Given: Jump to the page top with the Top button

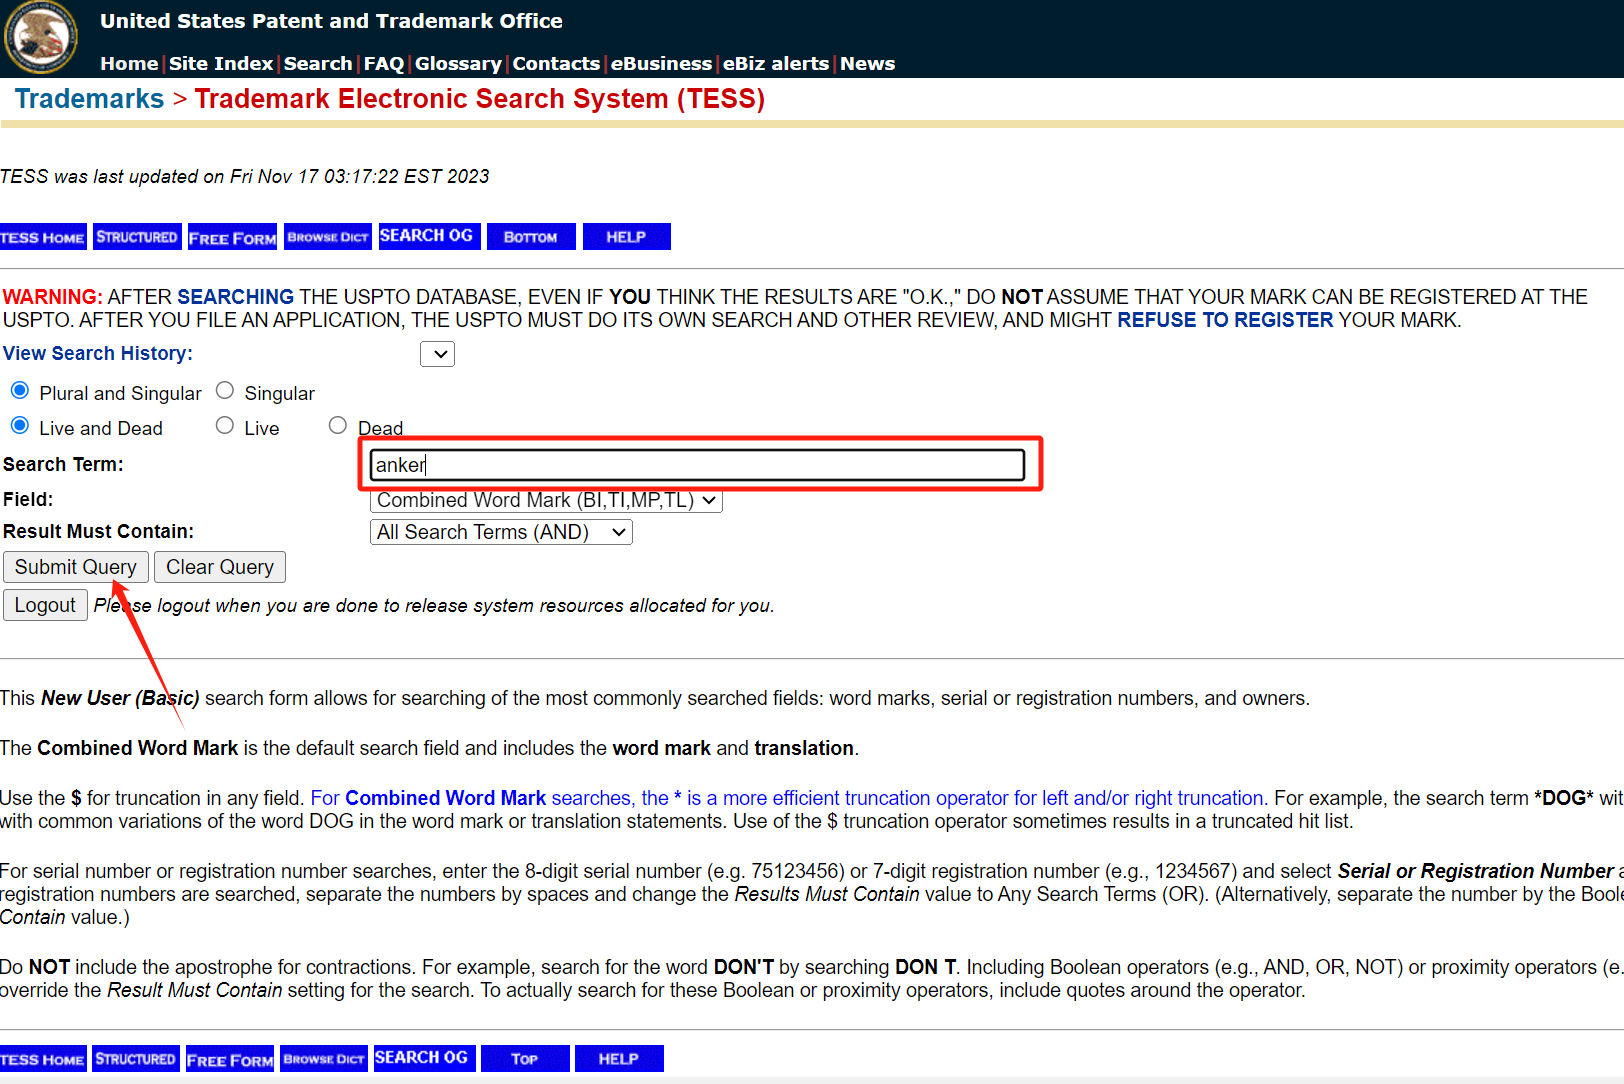Looking at the screenshot, I should coord(525,1059).
